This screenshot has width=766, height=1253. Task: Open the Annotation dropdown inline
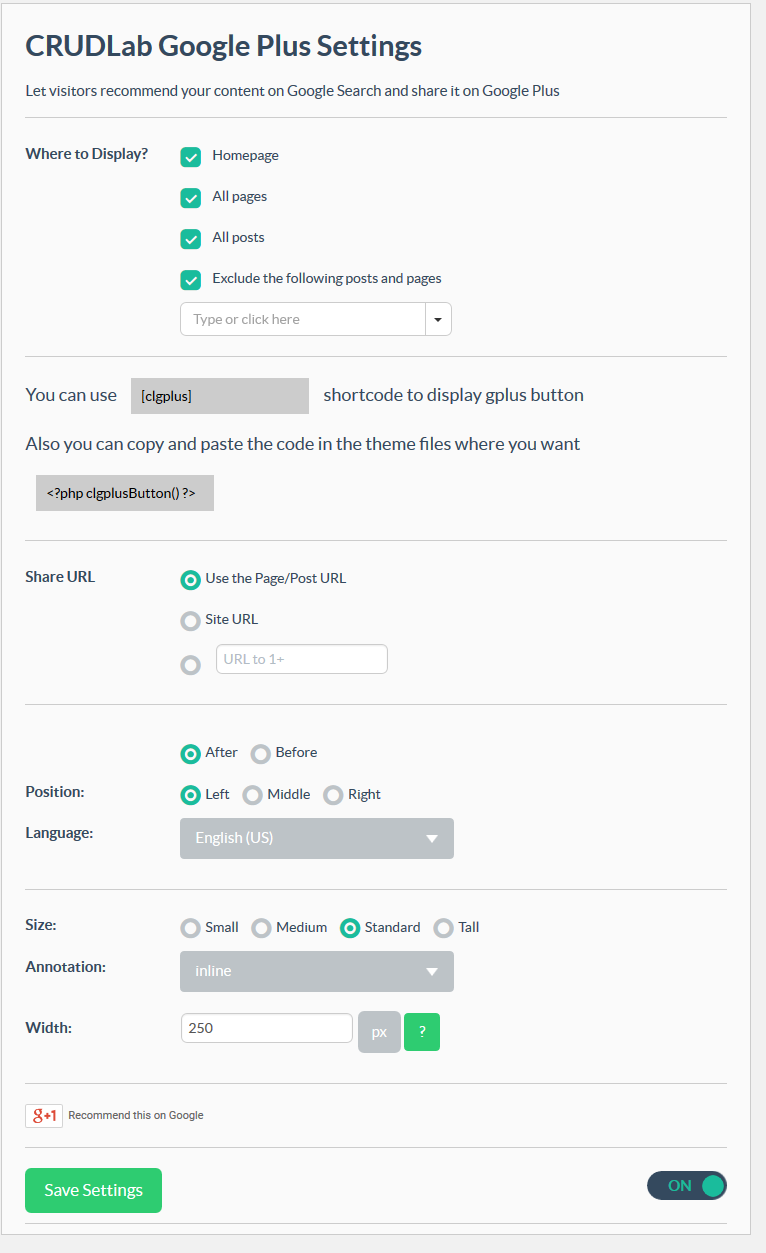[317, 971]
